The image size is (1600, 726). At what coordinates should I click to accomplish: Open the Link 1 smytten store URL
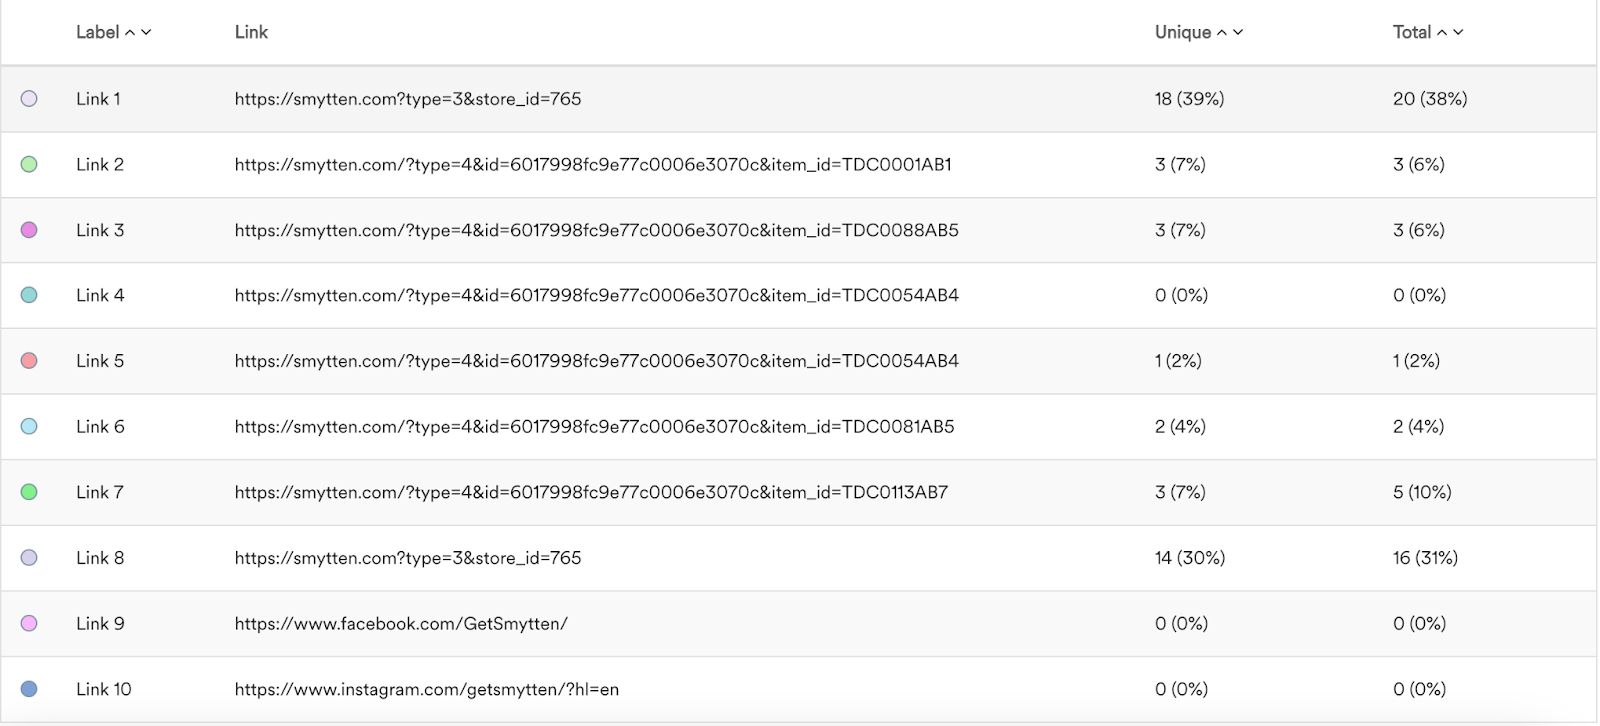pyautogui.click(x=408, y=99)
